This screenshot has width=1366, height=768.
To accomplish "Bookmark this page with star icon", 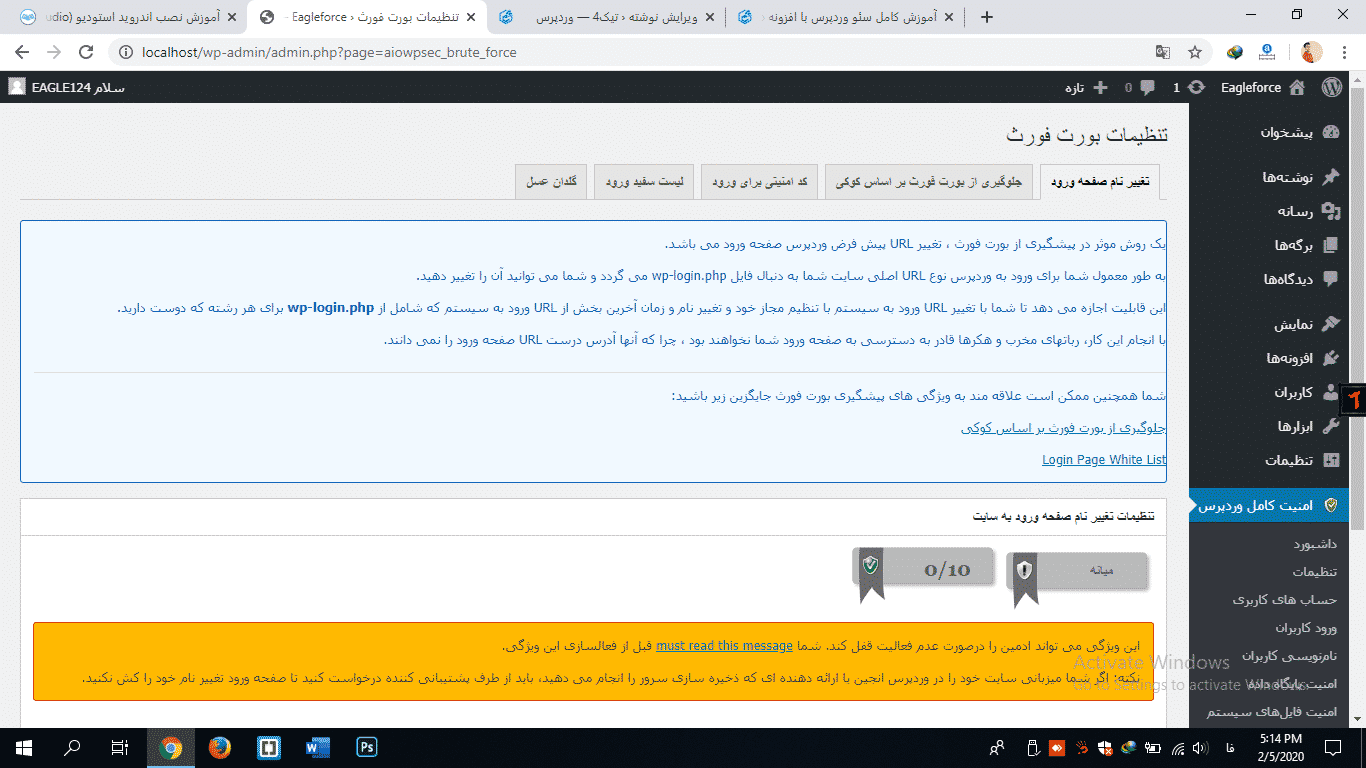I will click(x=1194, y=52).
